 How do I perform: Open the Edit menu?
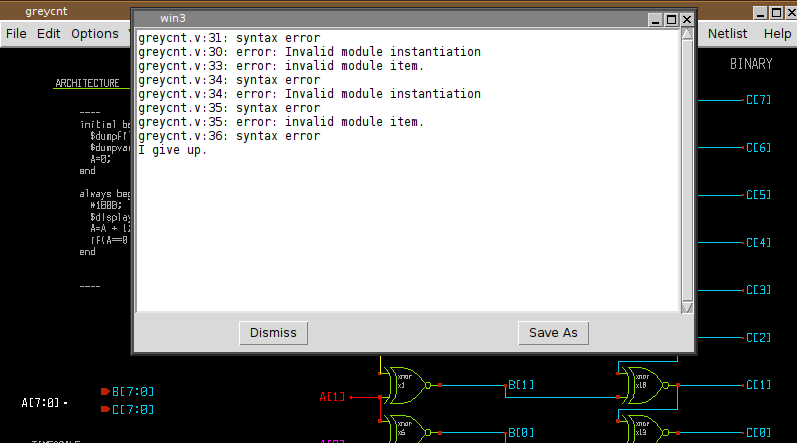[x=48, y=33]
